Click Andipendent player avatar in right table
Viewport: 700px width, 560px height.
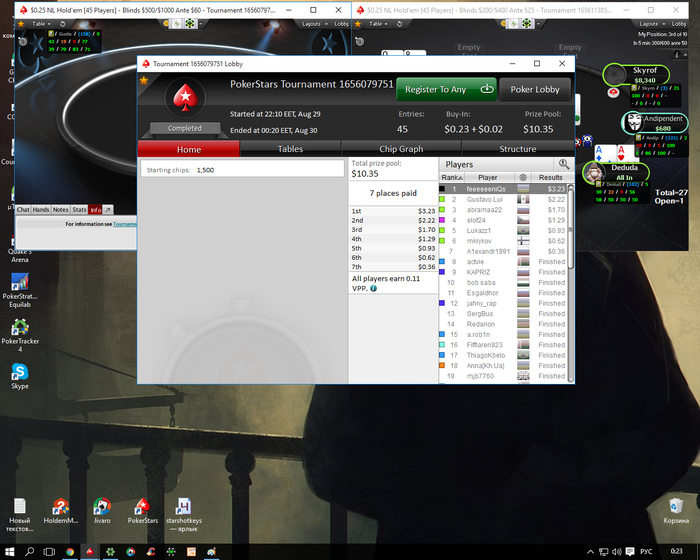coord(633,122)
